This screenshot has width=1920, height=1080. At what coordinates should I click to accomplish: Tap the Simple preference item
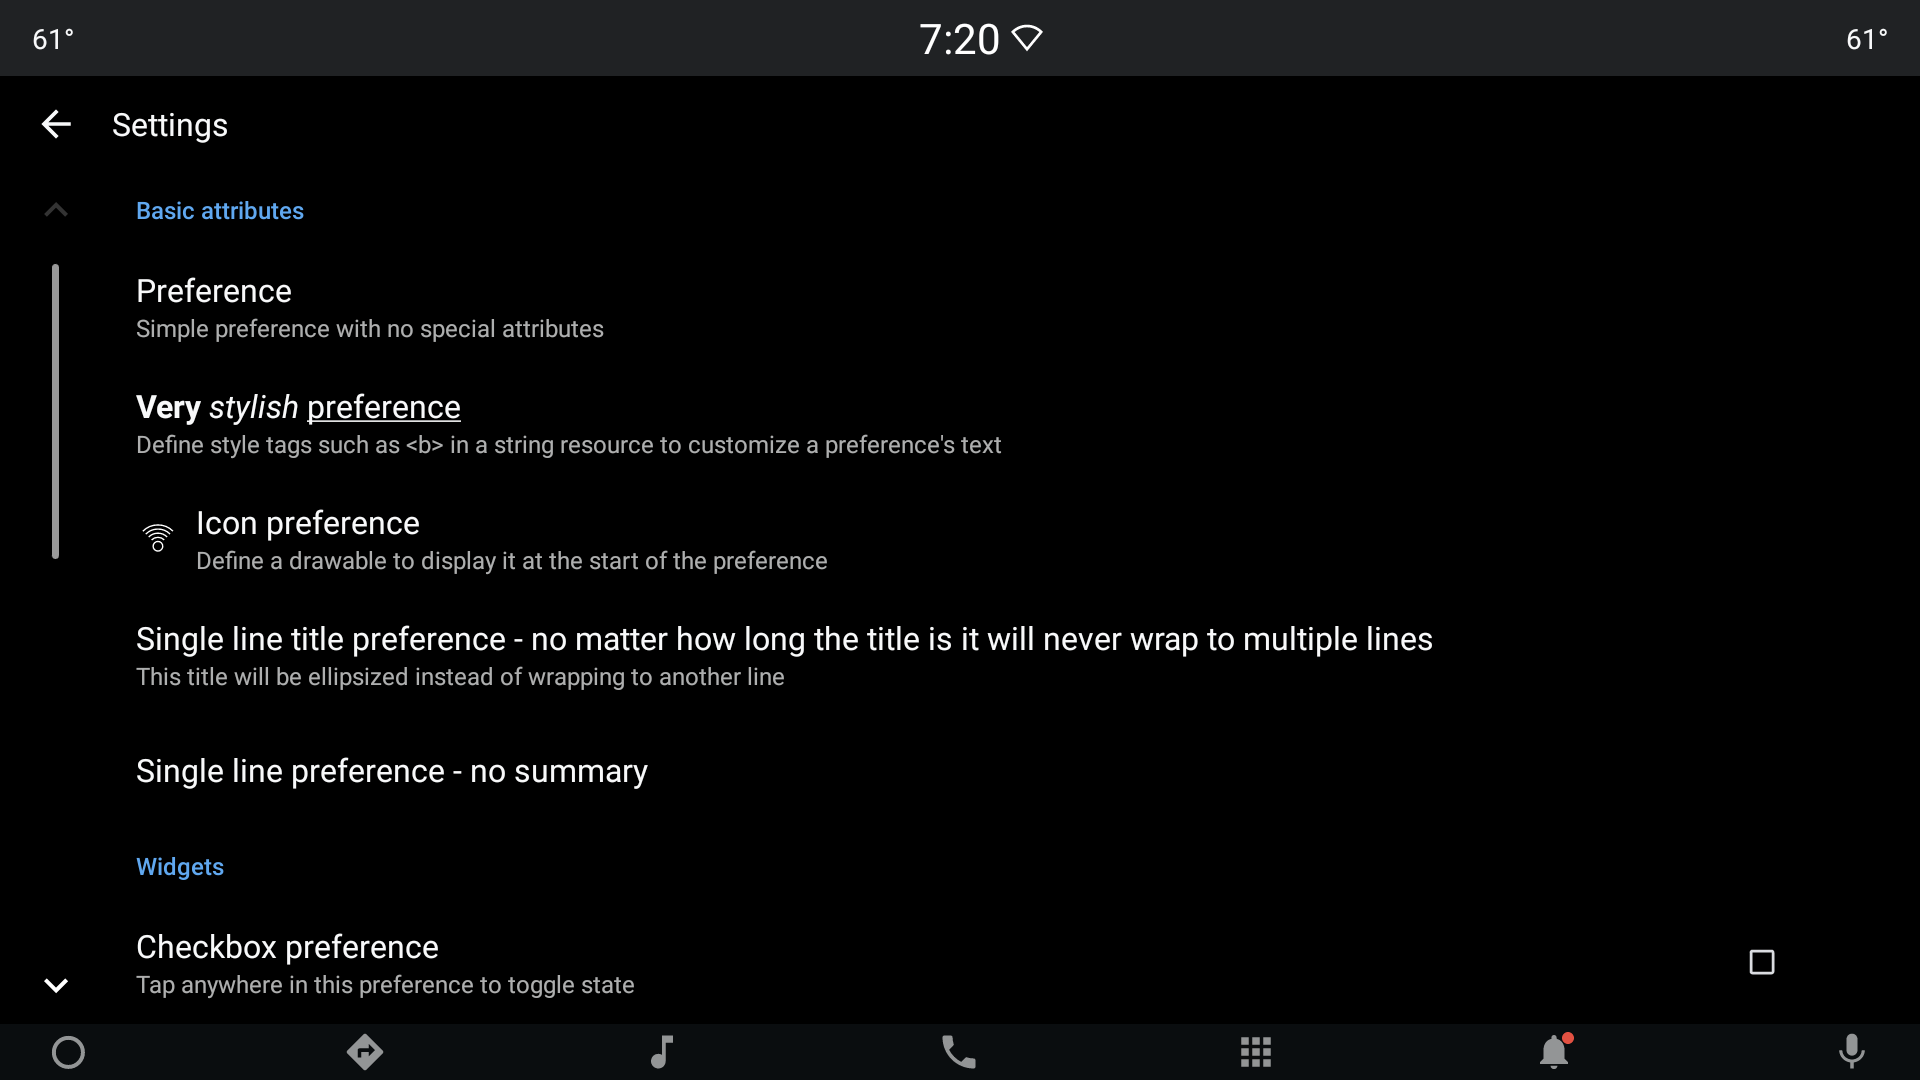960,307
